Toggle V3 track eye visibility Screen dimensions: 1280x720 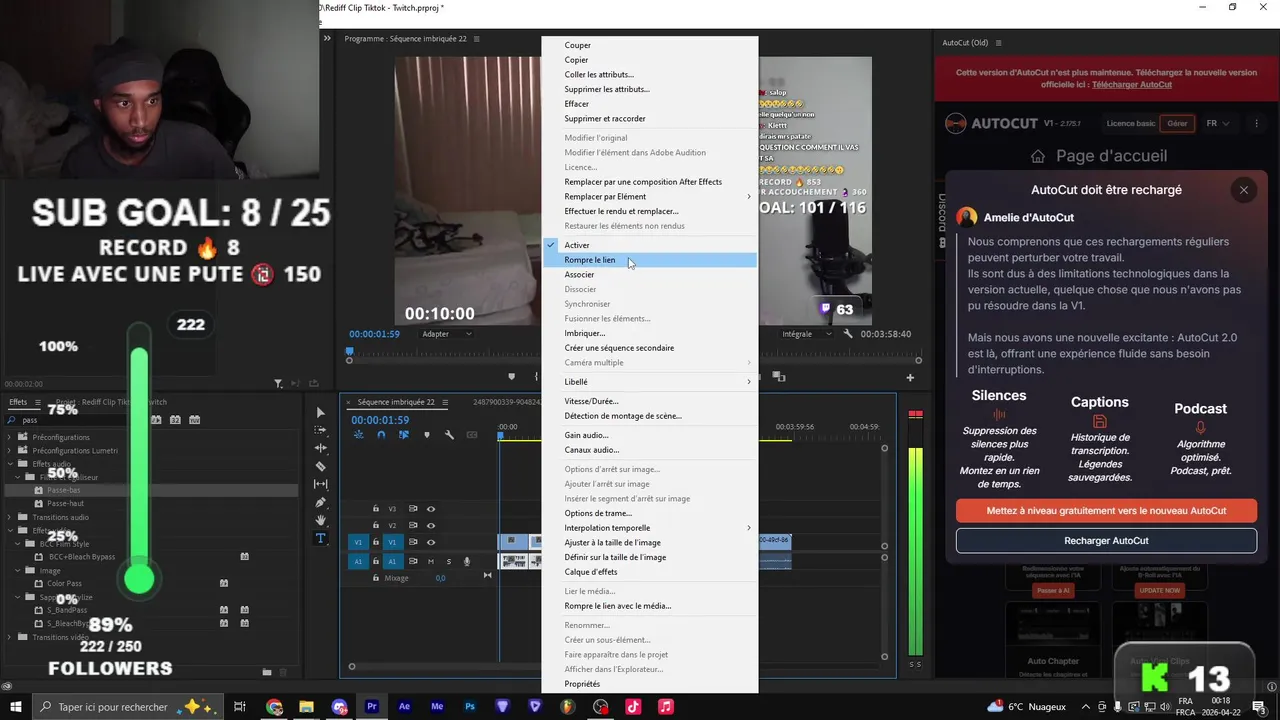pyautogui.click(x=431, y=509)
